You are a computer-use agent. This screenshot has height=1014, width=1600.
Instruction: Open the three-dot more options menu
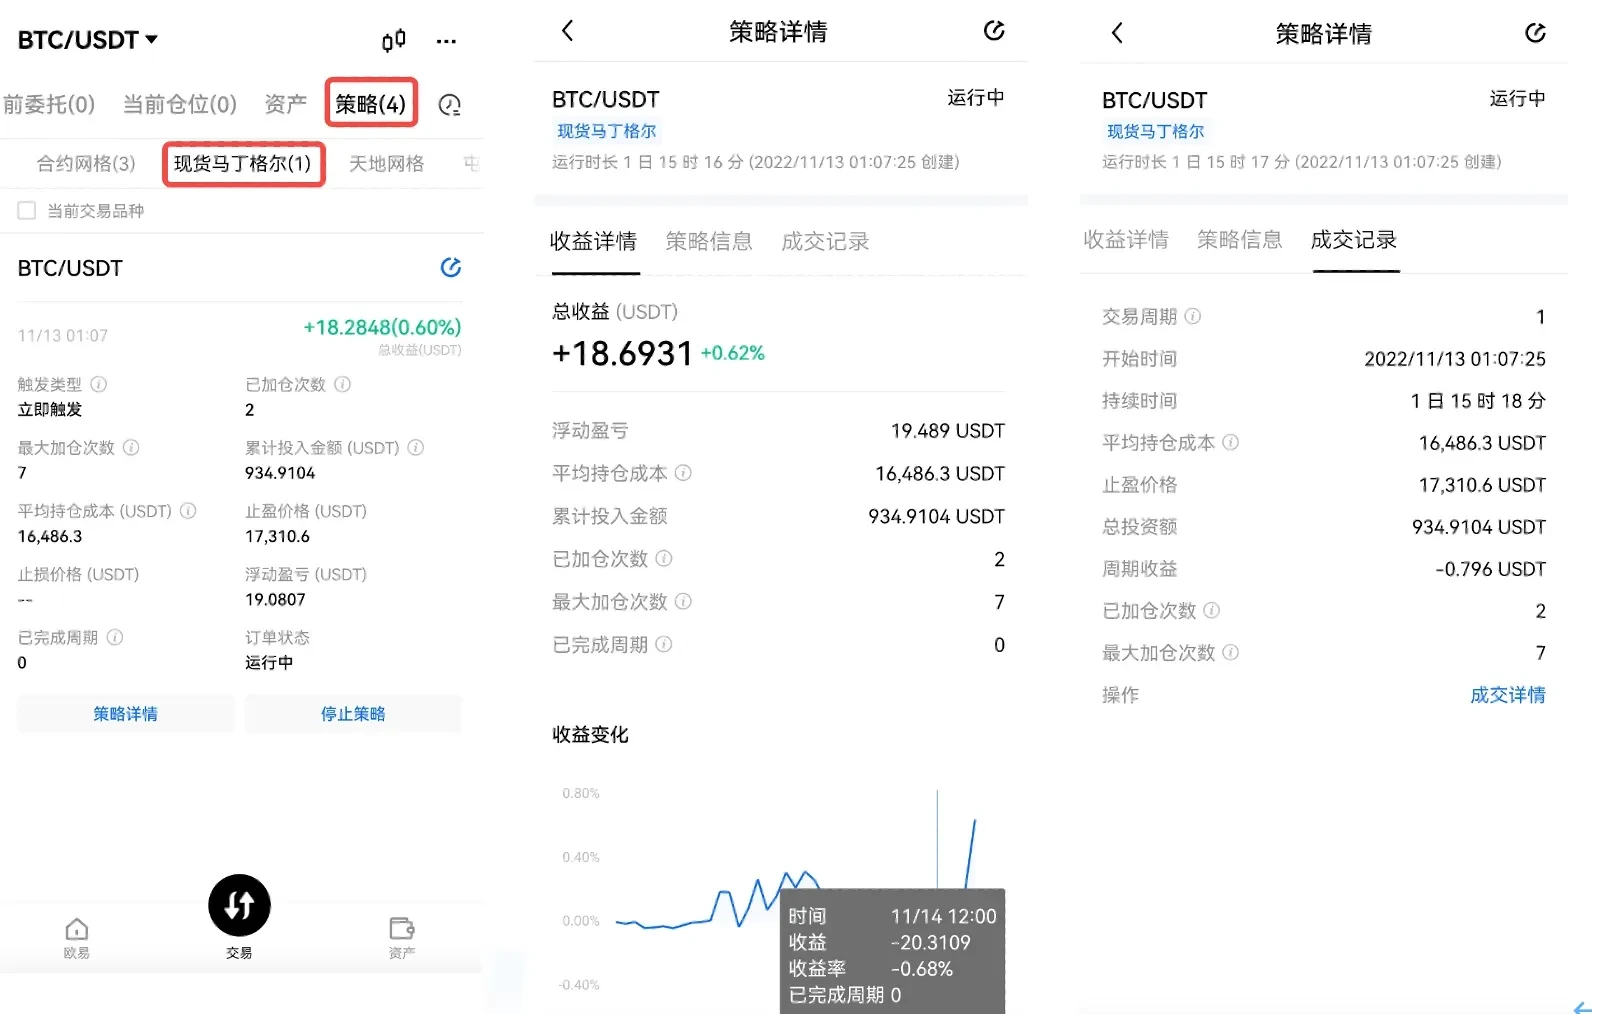coord(446,41)
